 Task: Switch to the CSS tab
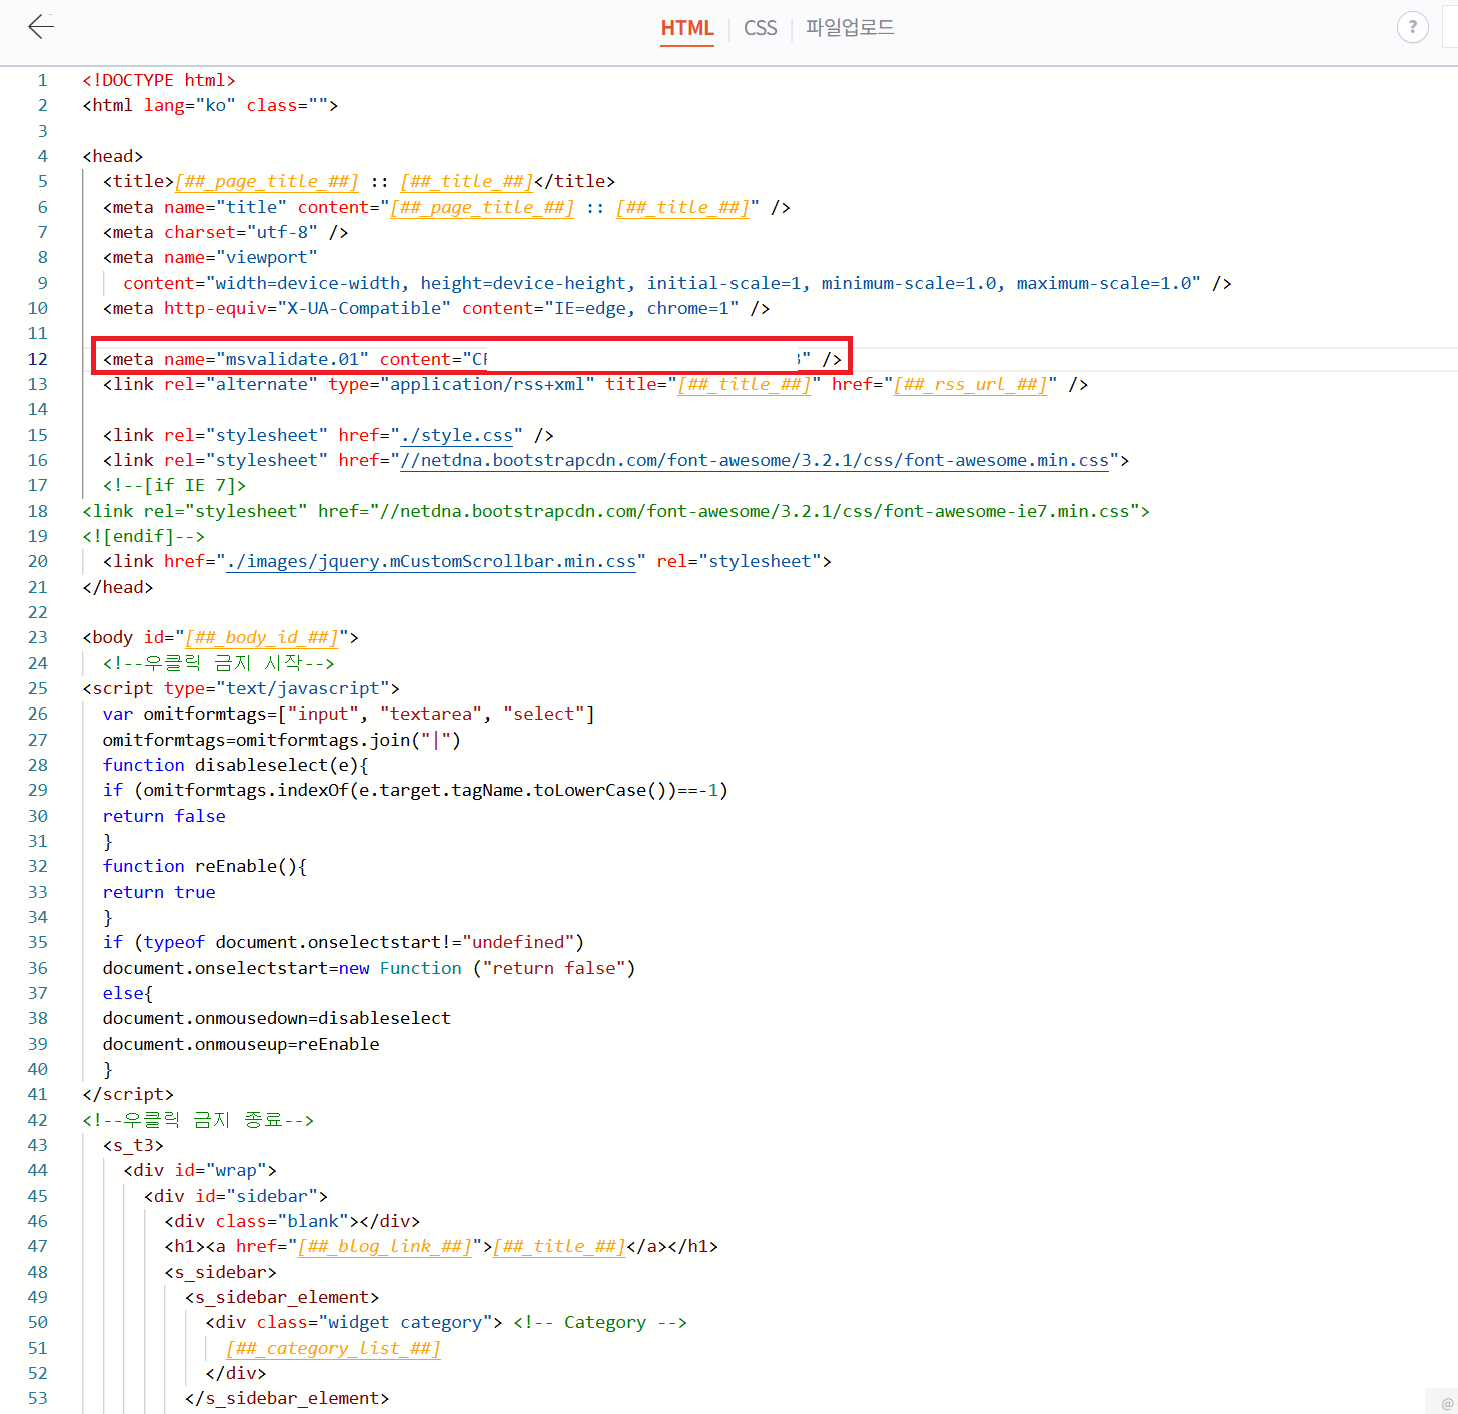coord(760,28)
